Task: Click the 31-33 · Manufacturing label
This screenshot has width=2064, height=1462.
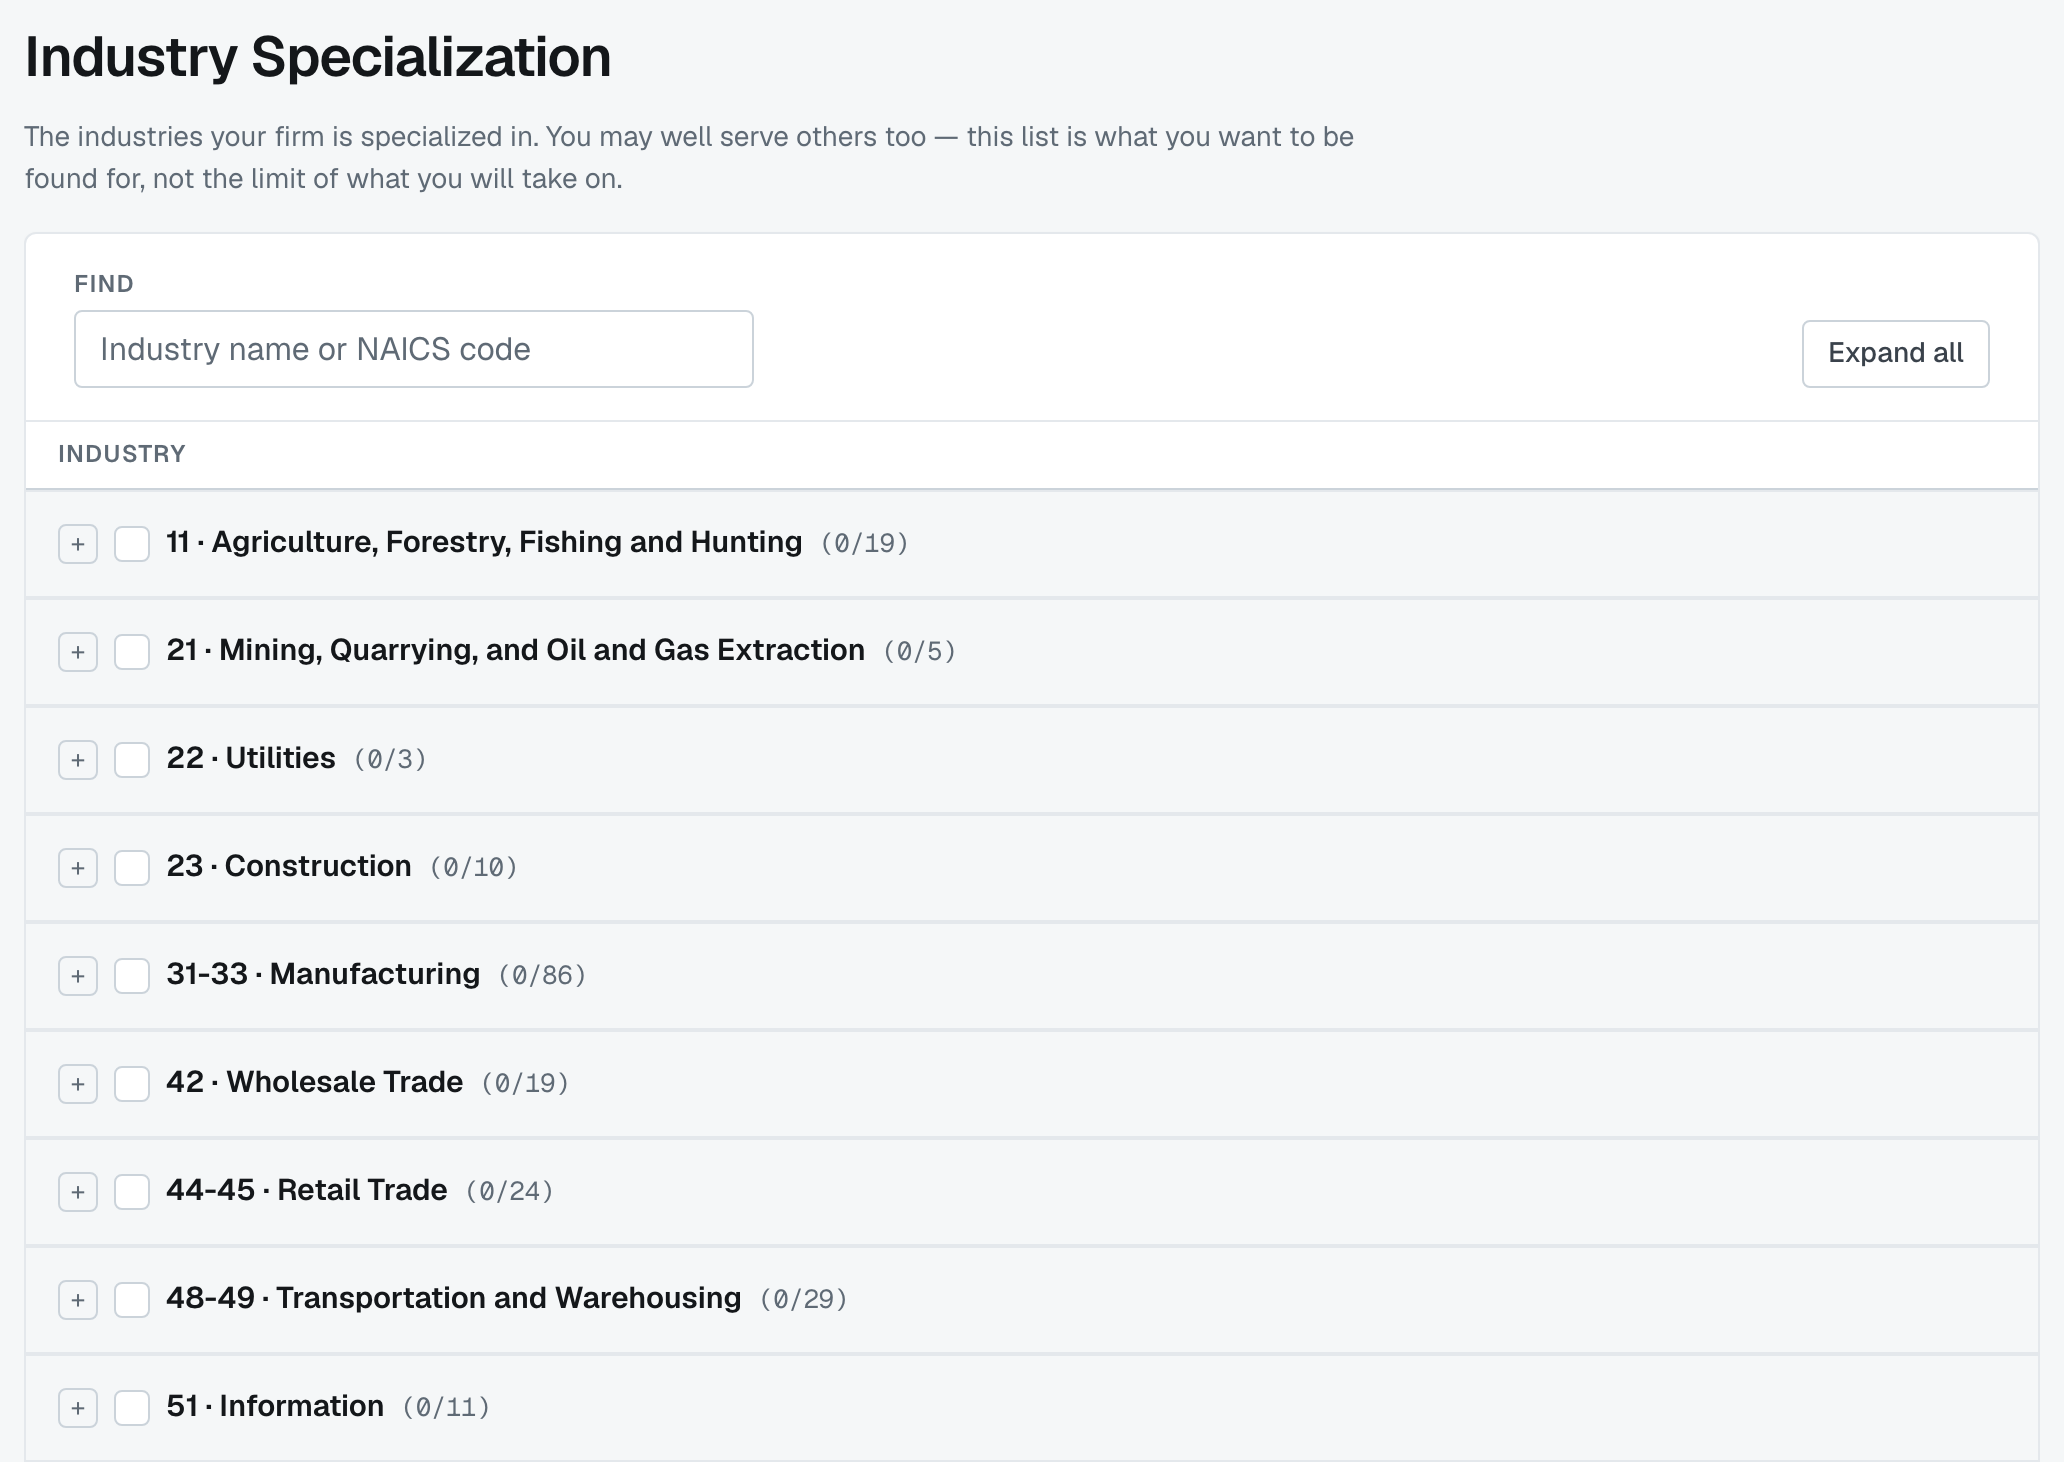Action: [323, 974]
